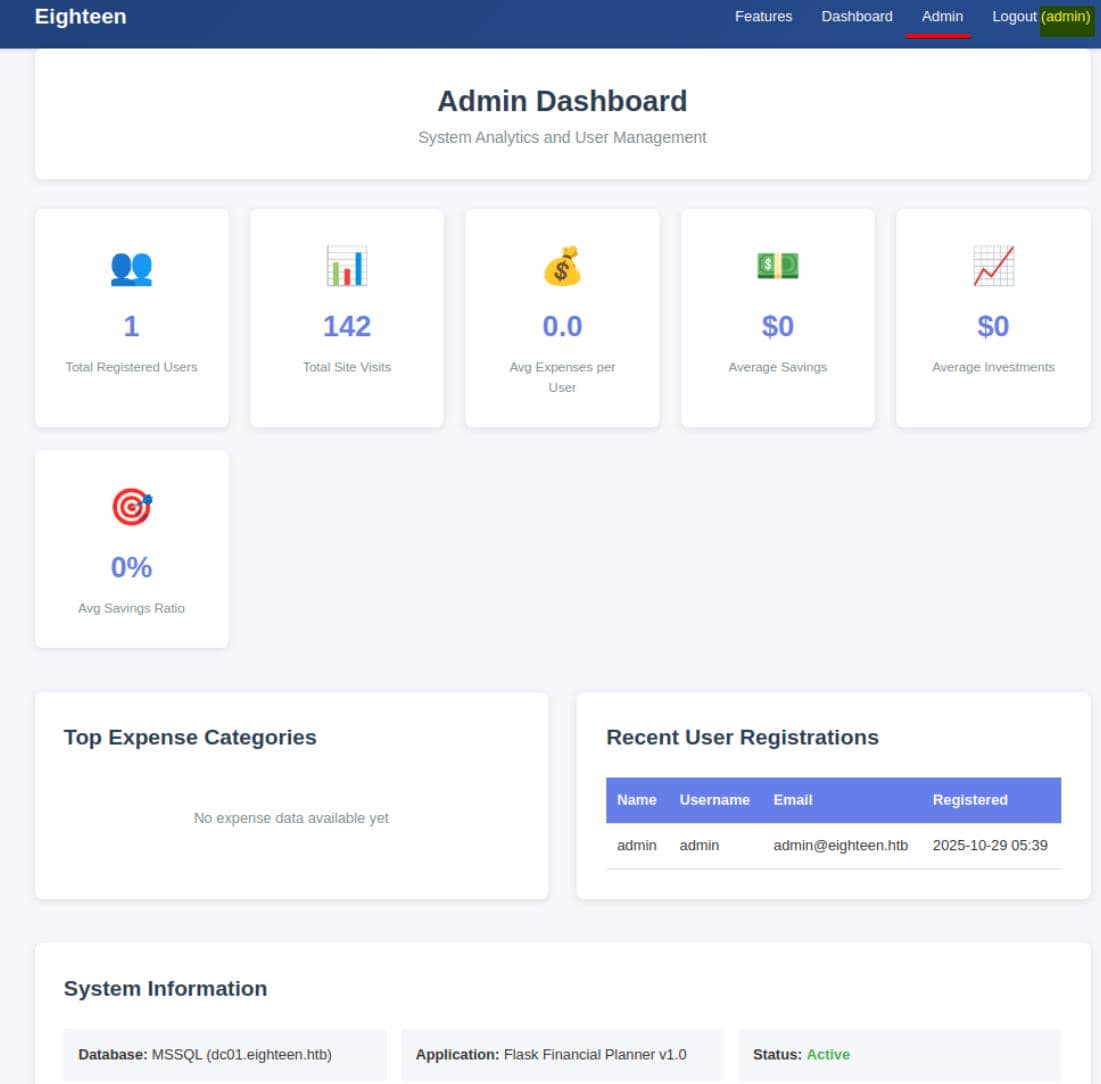Click the bullseye target savings ratio icon
The width and height of the screenshot is (1101, 1084).
click(132, 506)
